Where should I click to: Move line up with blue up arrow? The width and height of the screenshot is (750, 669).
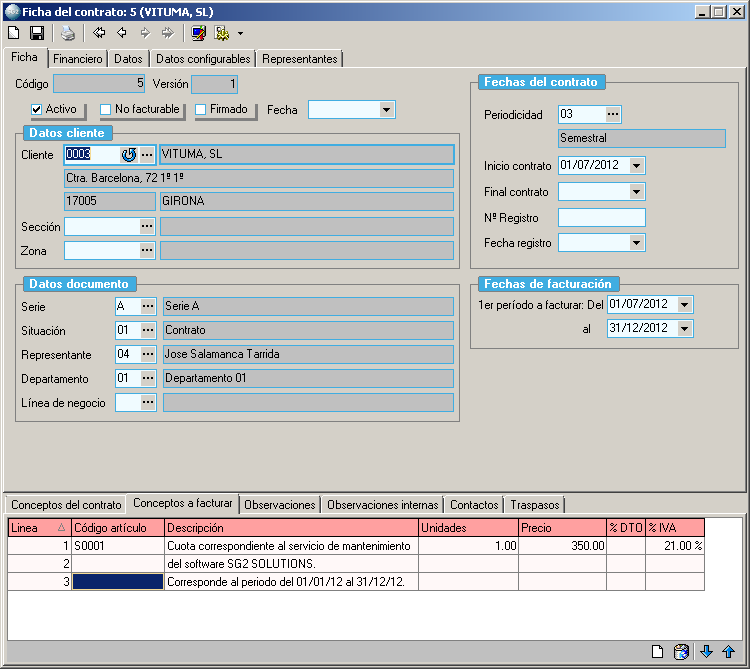coord(728,651)
